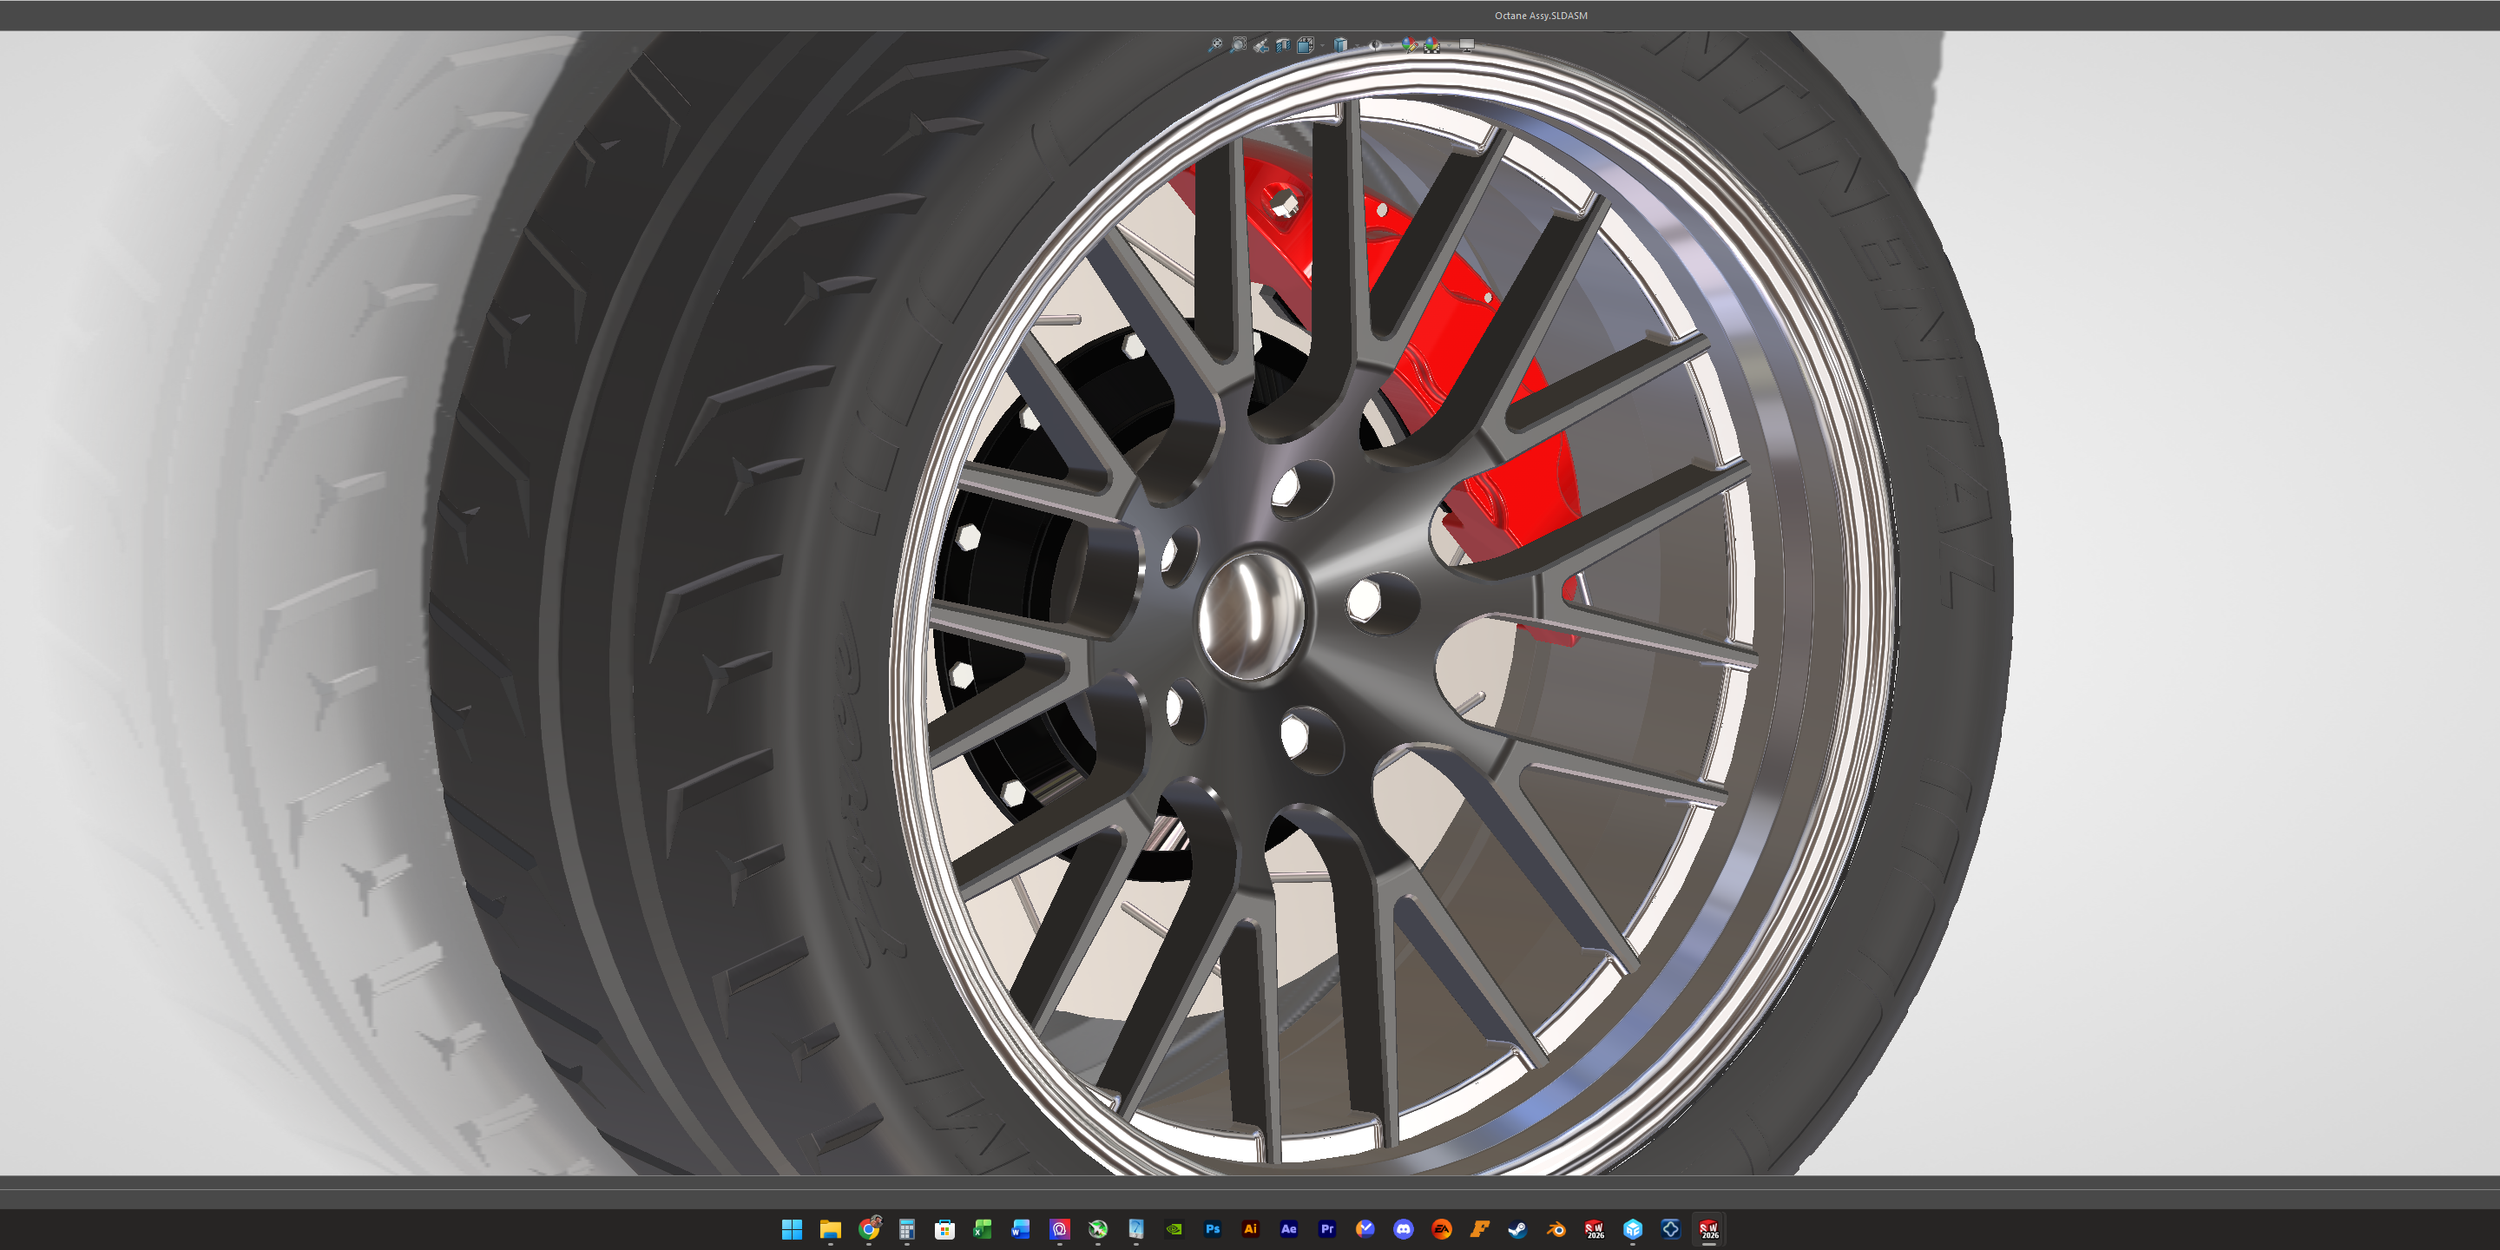
Task: Click the Zoom to Fit icon
Action: click(1215, 45)
